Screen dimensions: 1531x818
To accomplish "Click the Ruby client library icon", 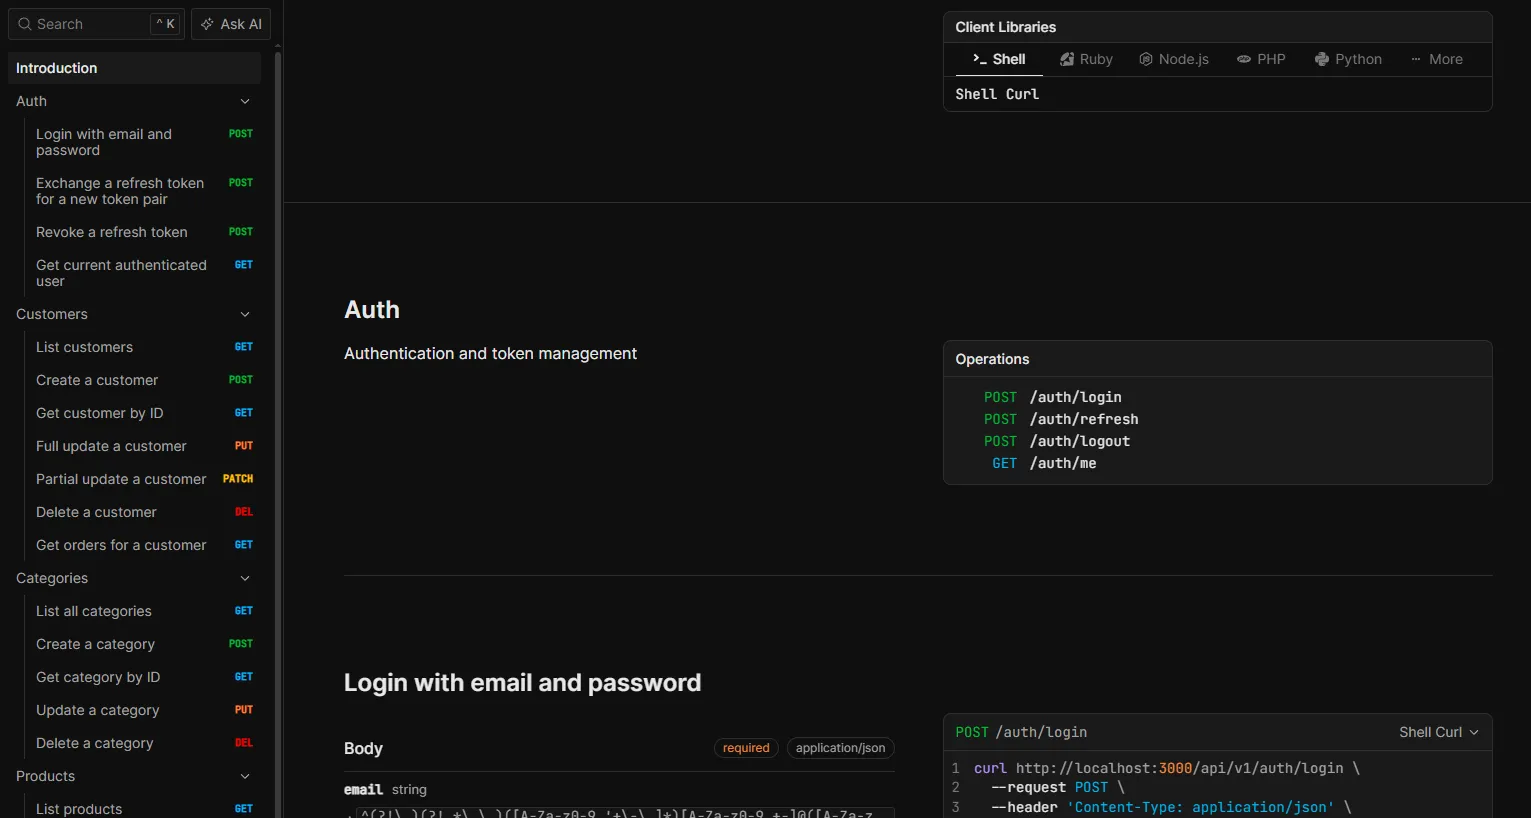I will tap(1067, 59).
